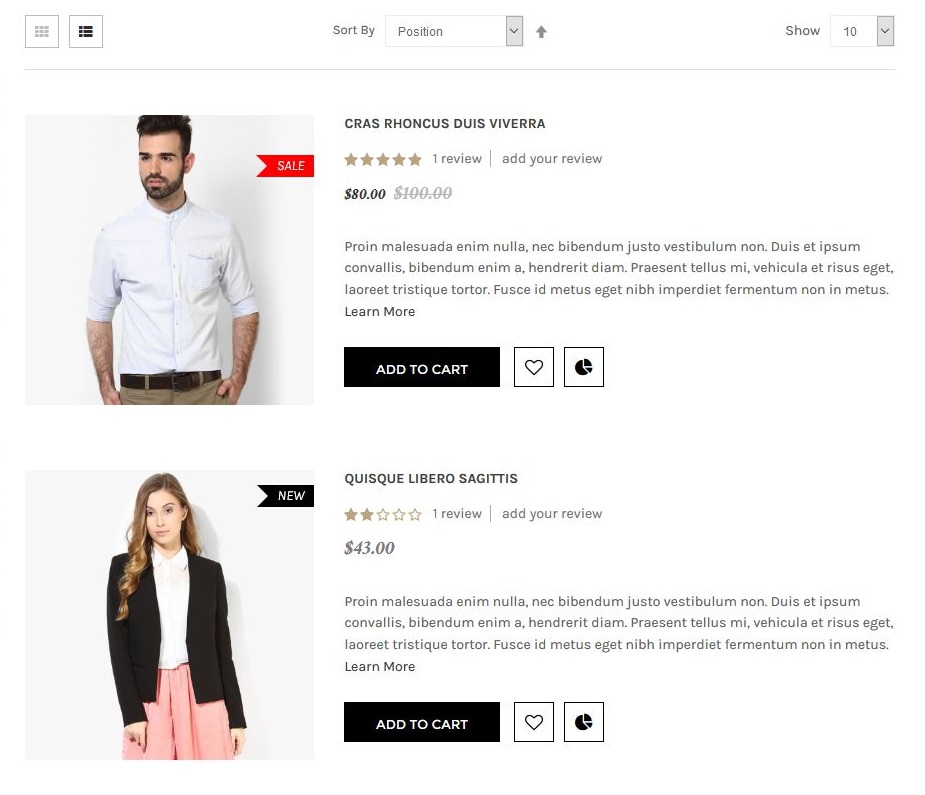Screen dimensions: 925x795
Task: Open the man in white shirt thumbnail
Action: 169,260
